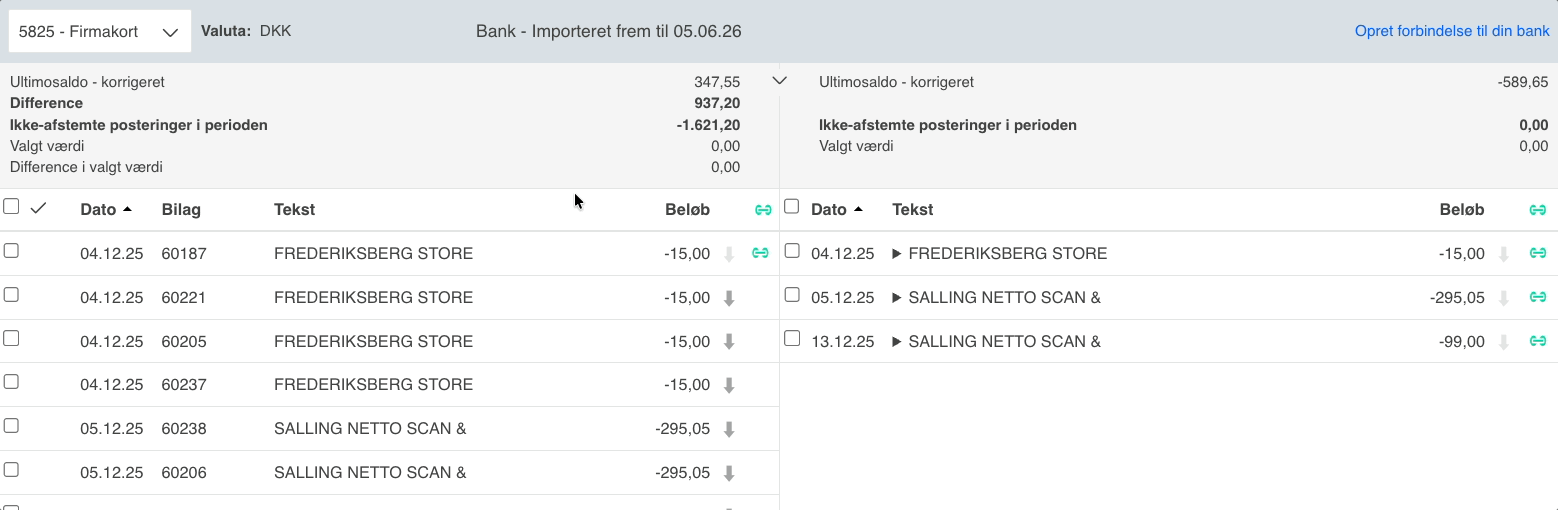The height and width of the screenshot is (510, 1558).
Task: Sort bank table by Tekst column
Action: (913, 210)
